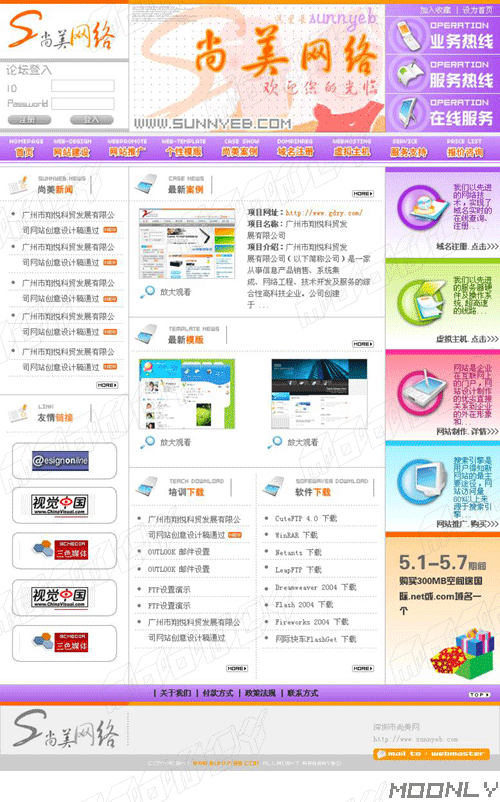Click the monitor icon beside 在线服务
Viewport: 500px width, 802px height.
tap(410, 112)
